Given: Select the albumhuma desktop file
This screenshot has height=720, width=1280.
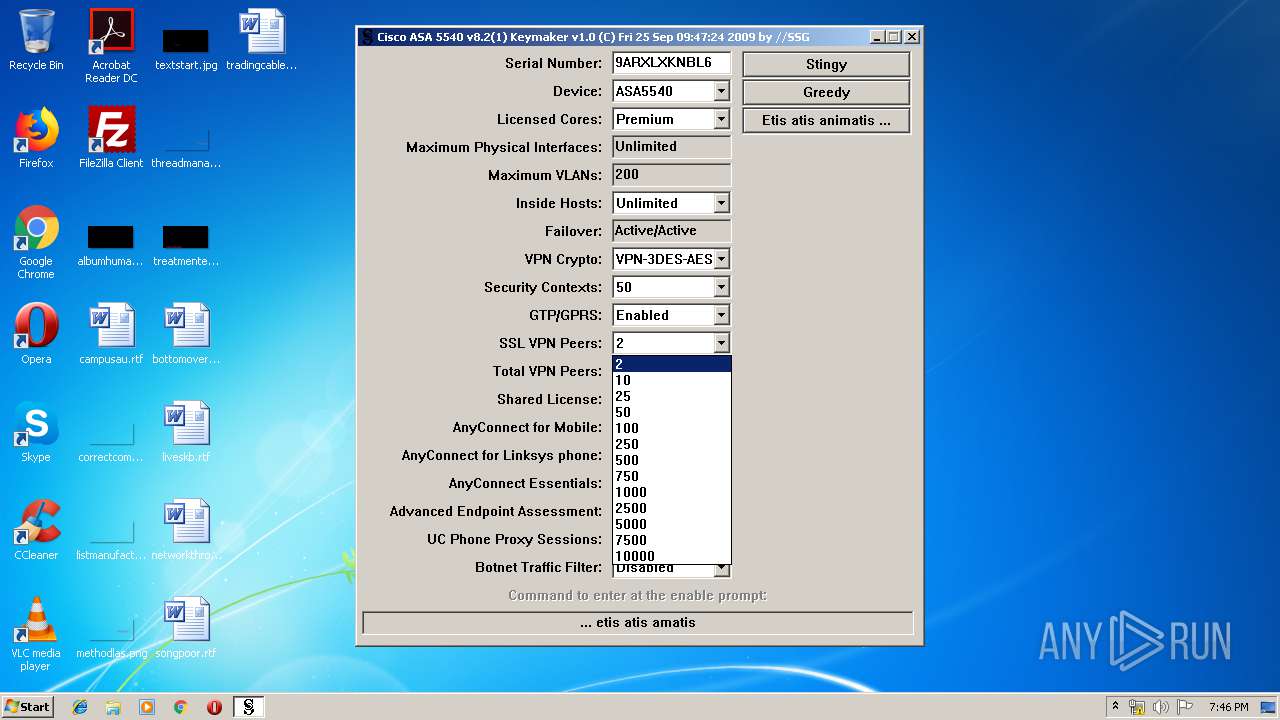Looking at the screenshot, I should 111,246.
